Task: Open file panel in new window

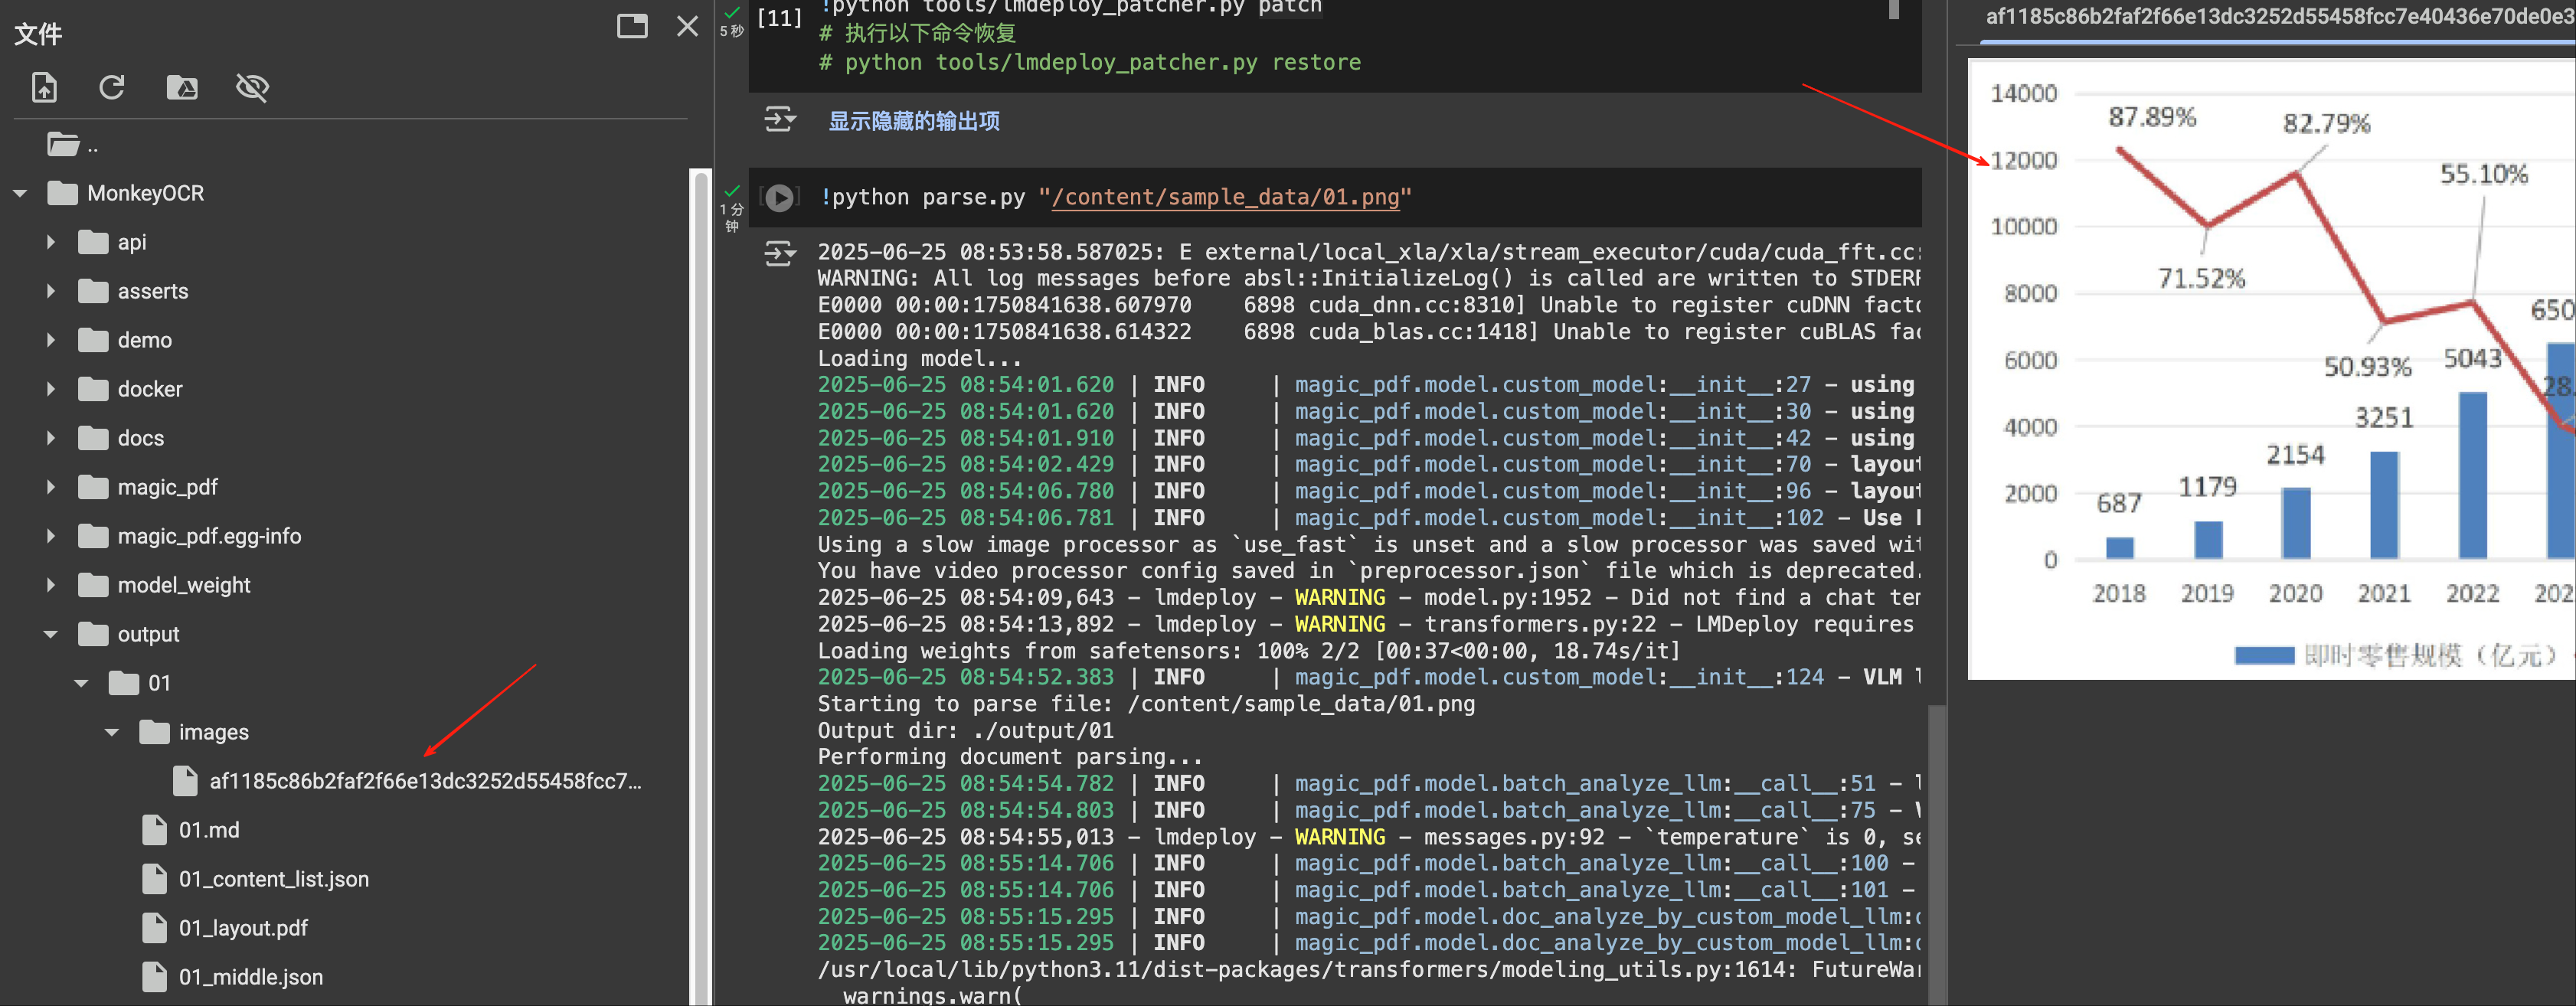Action: [632, 26]
